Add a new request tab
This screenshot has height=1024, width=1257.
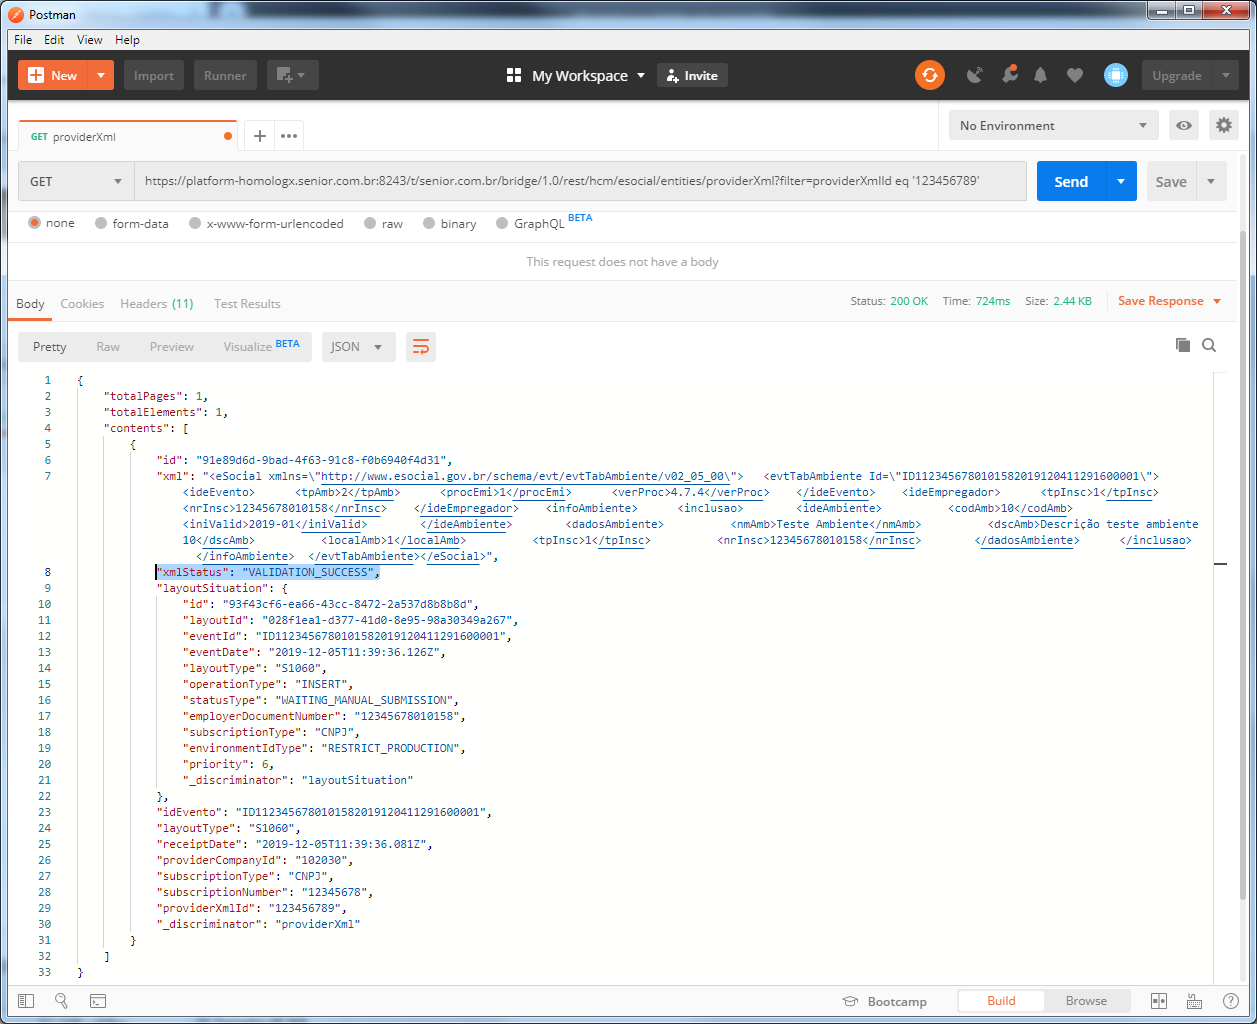click(259, 136)
